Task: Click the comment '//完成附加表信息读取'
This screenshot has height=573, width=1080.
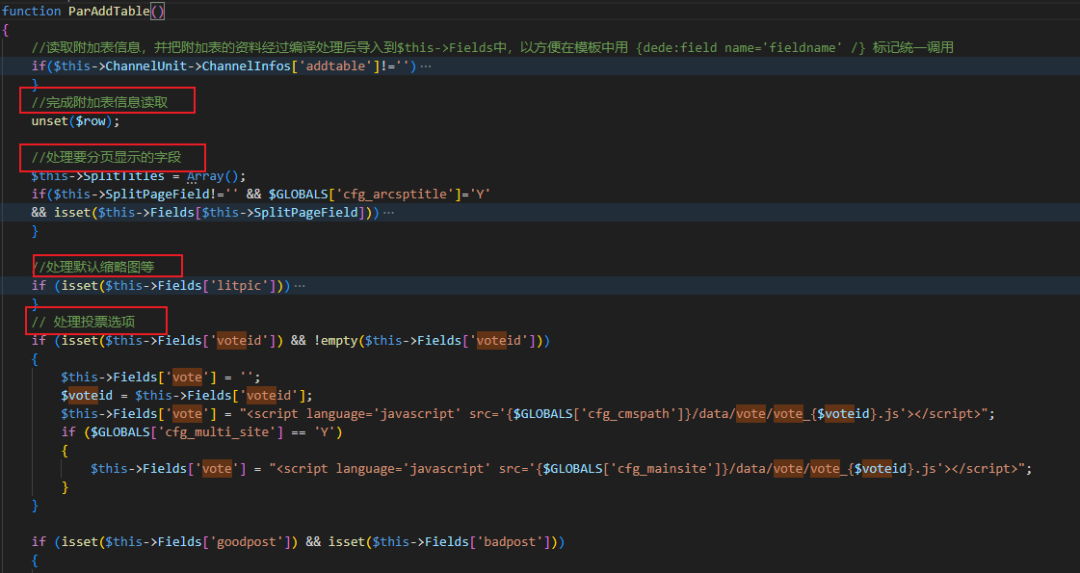Action: 99,103
